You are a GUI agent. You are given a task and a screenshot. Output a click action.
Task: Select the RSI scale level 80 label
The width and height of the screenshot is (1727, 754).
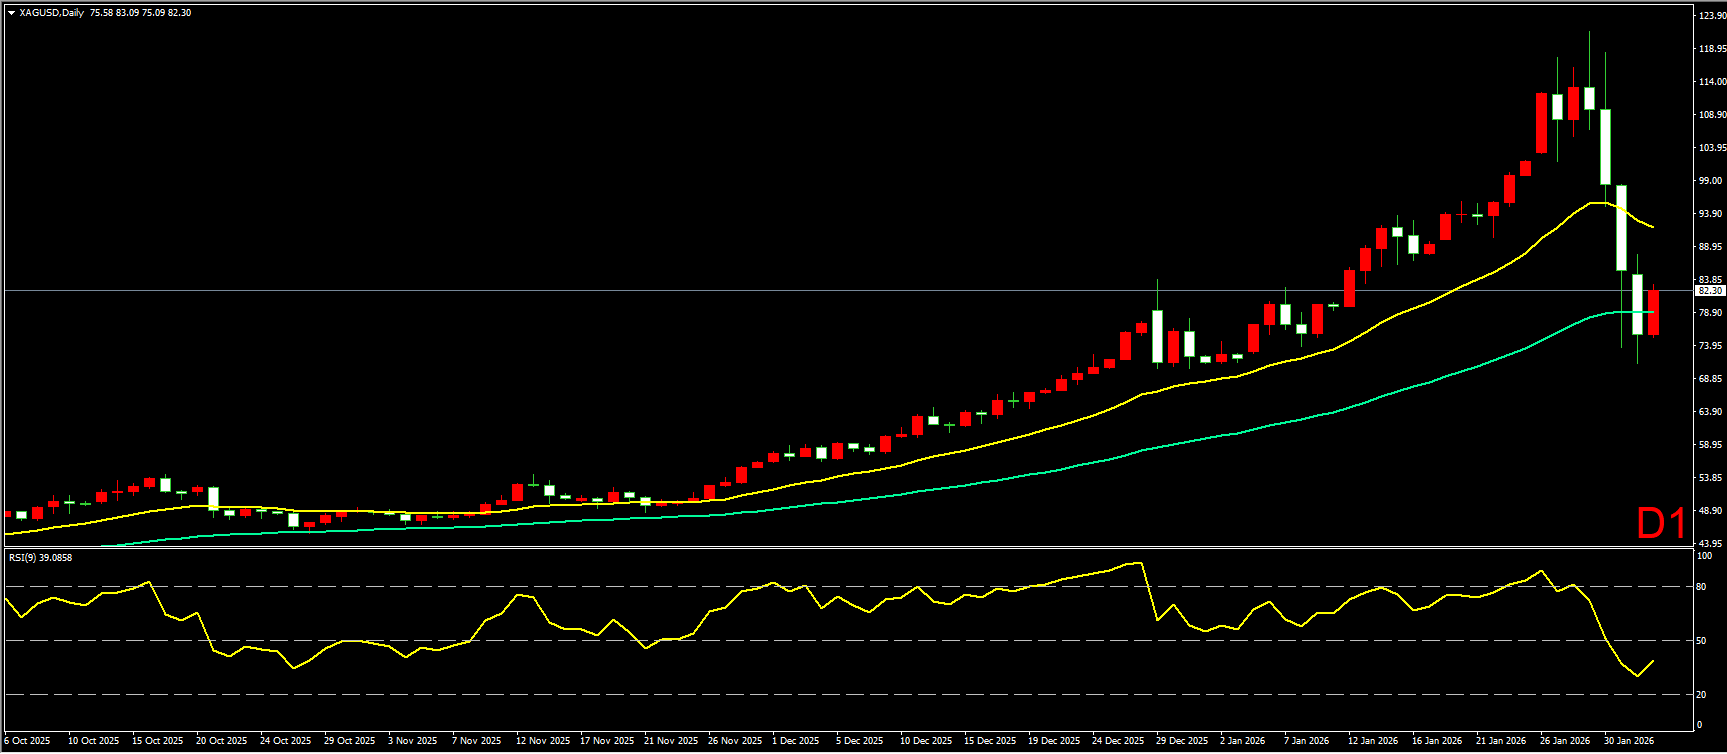(x=1701, y=586)
